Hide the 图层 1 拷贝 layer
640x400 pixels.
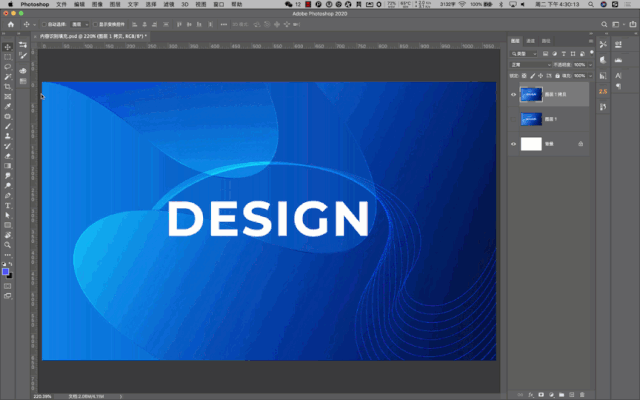[513, 96]
